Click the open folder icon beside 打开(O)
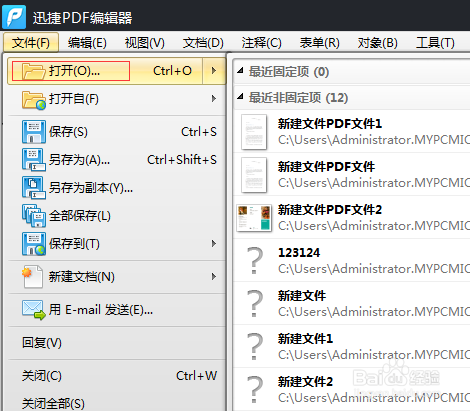Image resolution: width=470 pixels, height=411 pixels. click(33, 71)
